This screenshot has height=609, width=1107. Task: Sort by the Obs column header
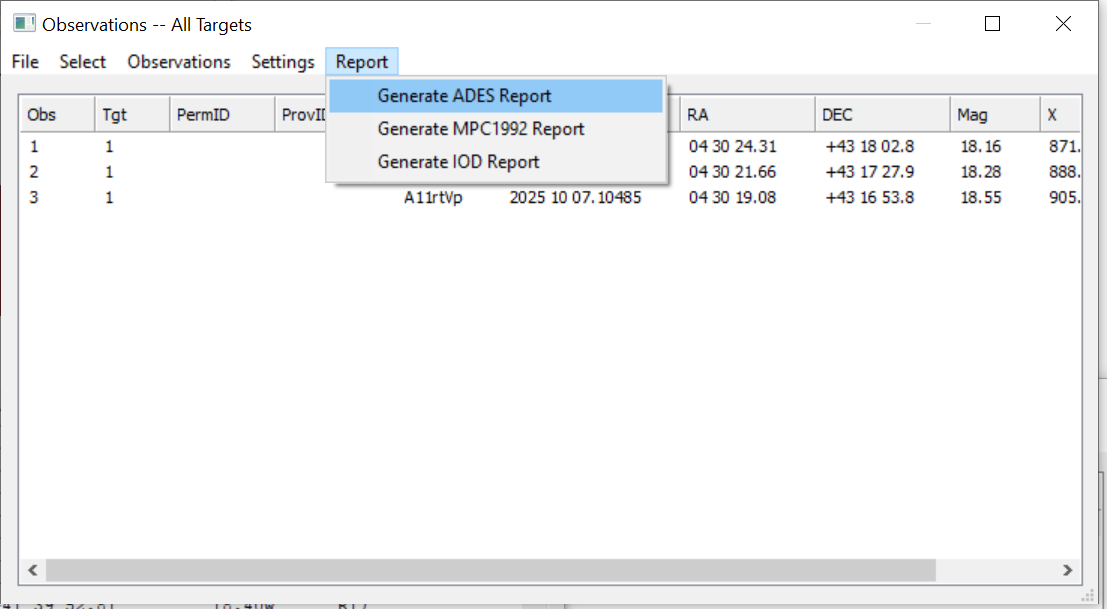pos(57,115)
